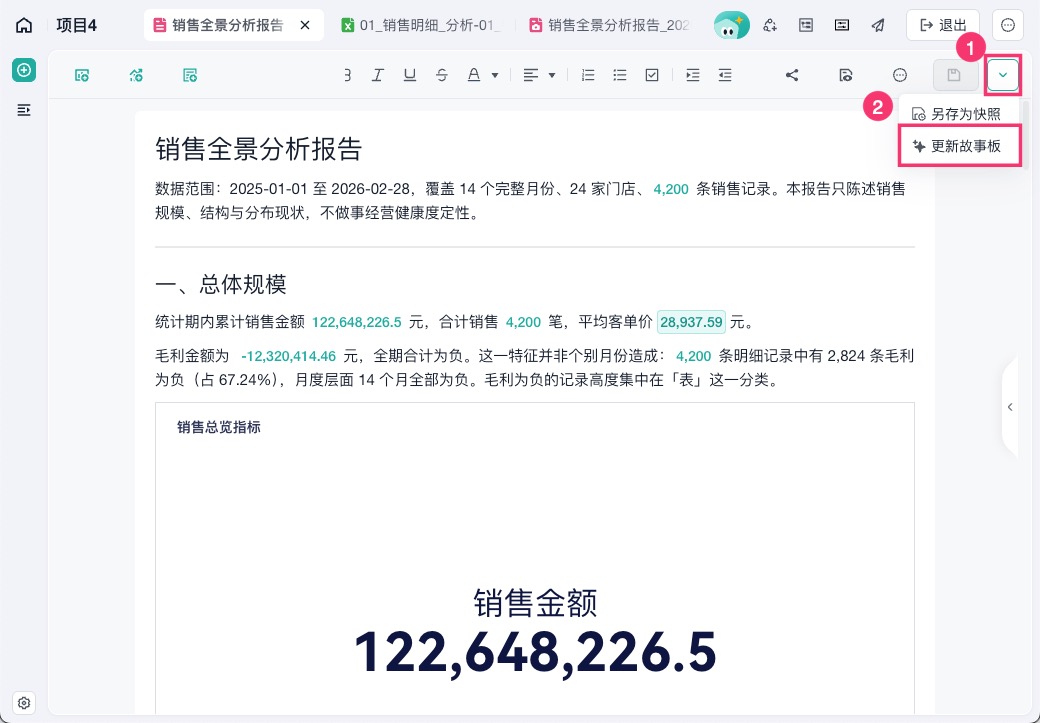This screenshot has height=723, width=1040.
Task: Click the 122,648,226.5 inline data value
Action: pos(357,322)
